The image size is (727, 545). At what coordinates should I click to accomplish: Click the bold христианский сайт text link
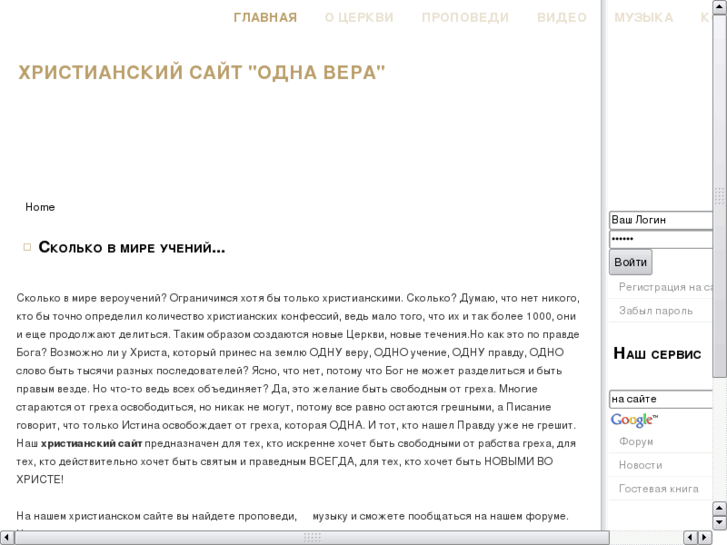point(91,443)
